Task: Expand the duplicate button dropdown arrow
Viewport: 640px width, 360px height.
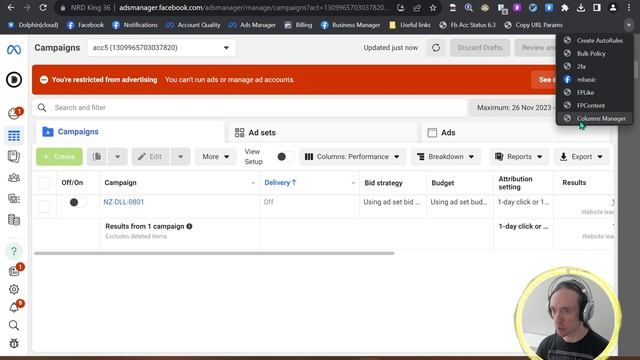Action: pyautogui.click(x=118, y=157)
